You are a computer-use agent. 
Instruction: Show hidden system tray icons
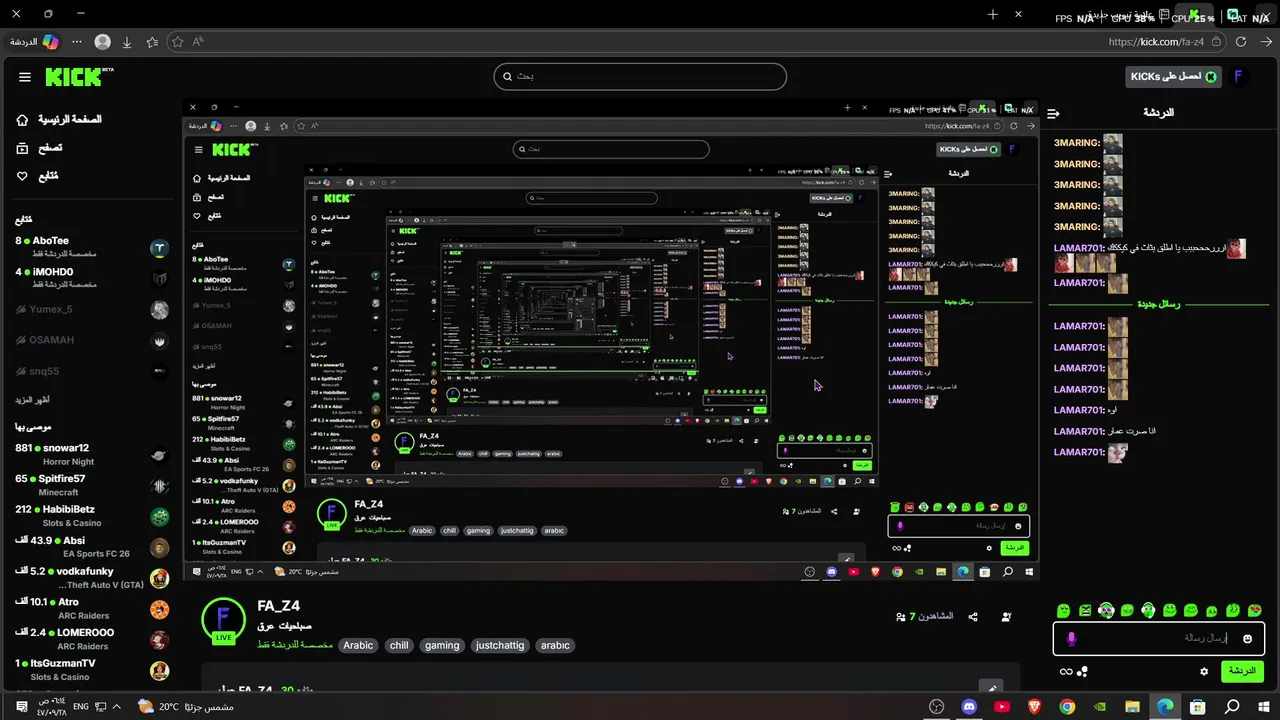[x=117, y=706]
